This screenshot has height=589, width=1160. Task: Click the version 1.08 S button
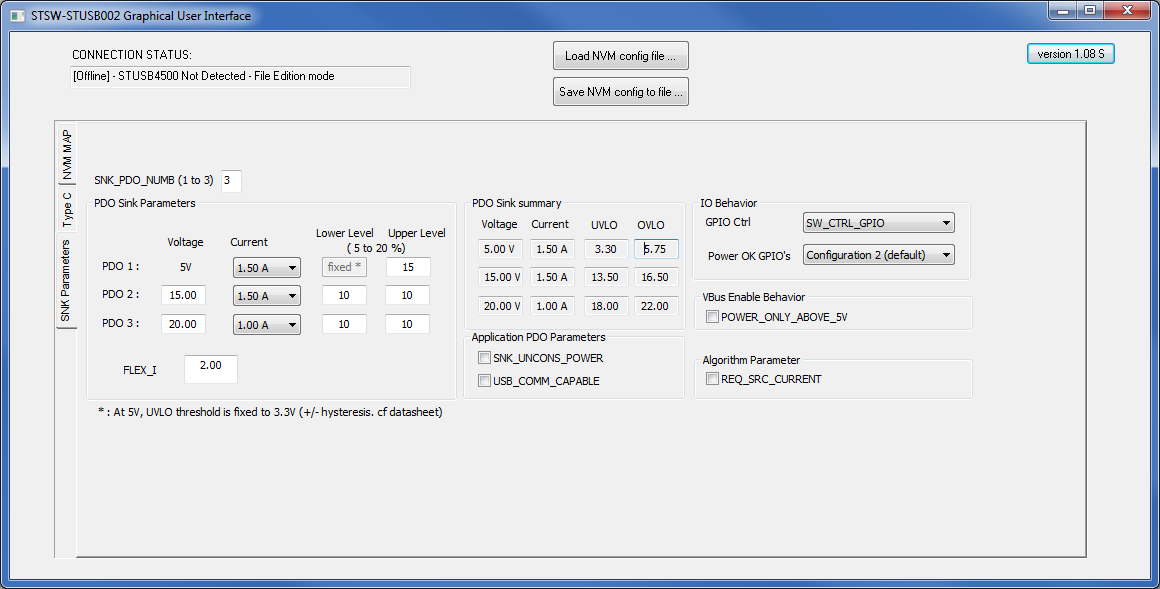[x=1070, y=54]
